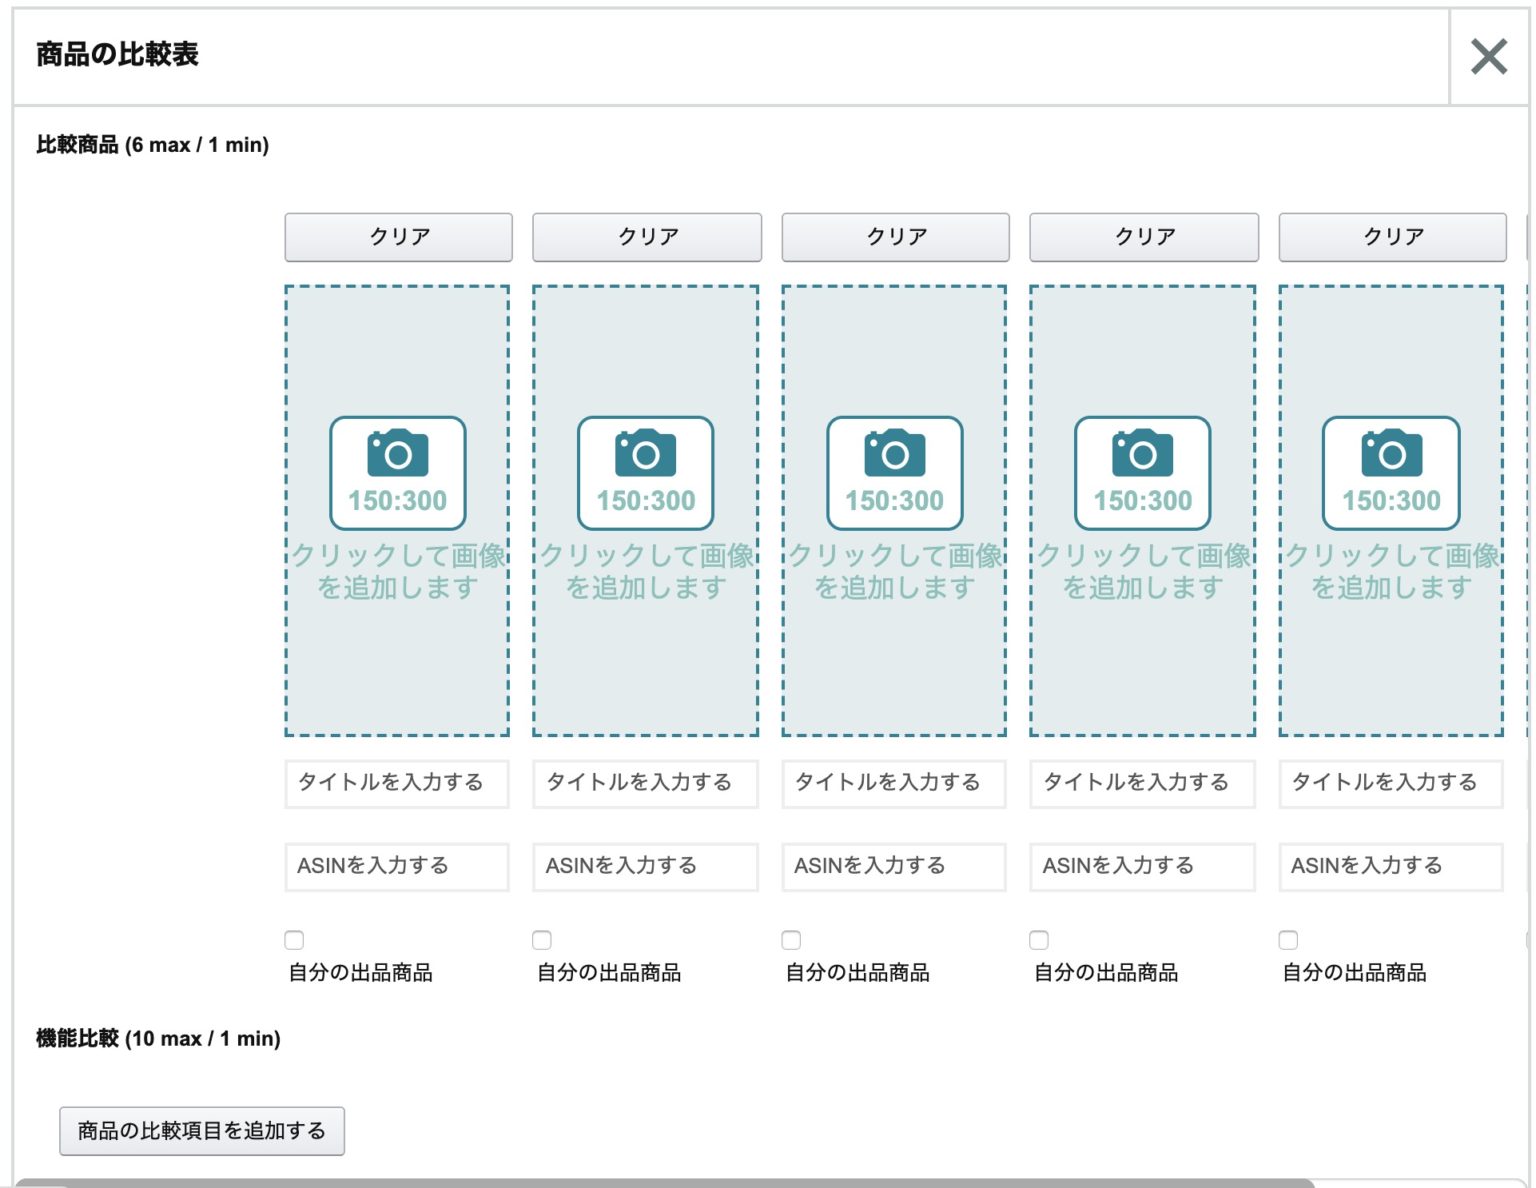Click the camera icon in the fourth product column
This screenshot has height=1188, width=1536.
[x=1142, y=455]
